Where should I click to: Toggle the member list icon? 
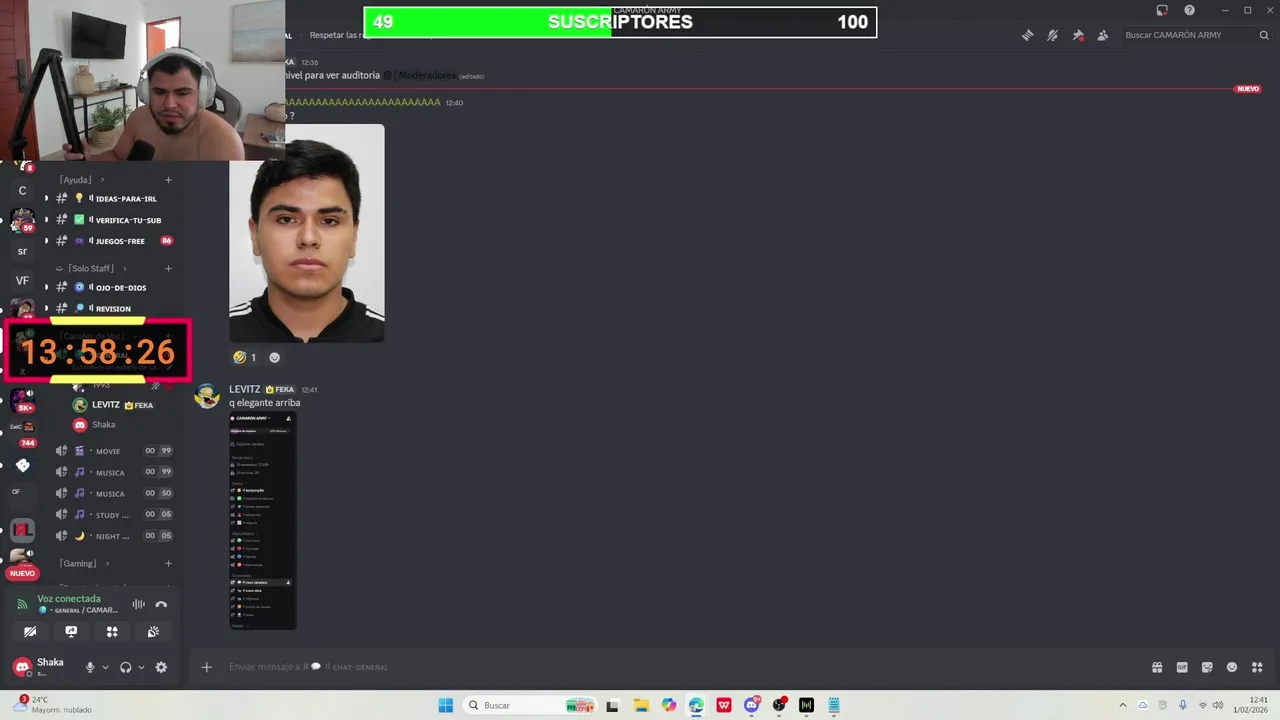tap(1102, 35)
